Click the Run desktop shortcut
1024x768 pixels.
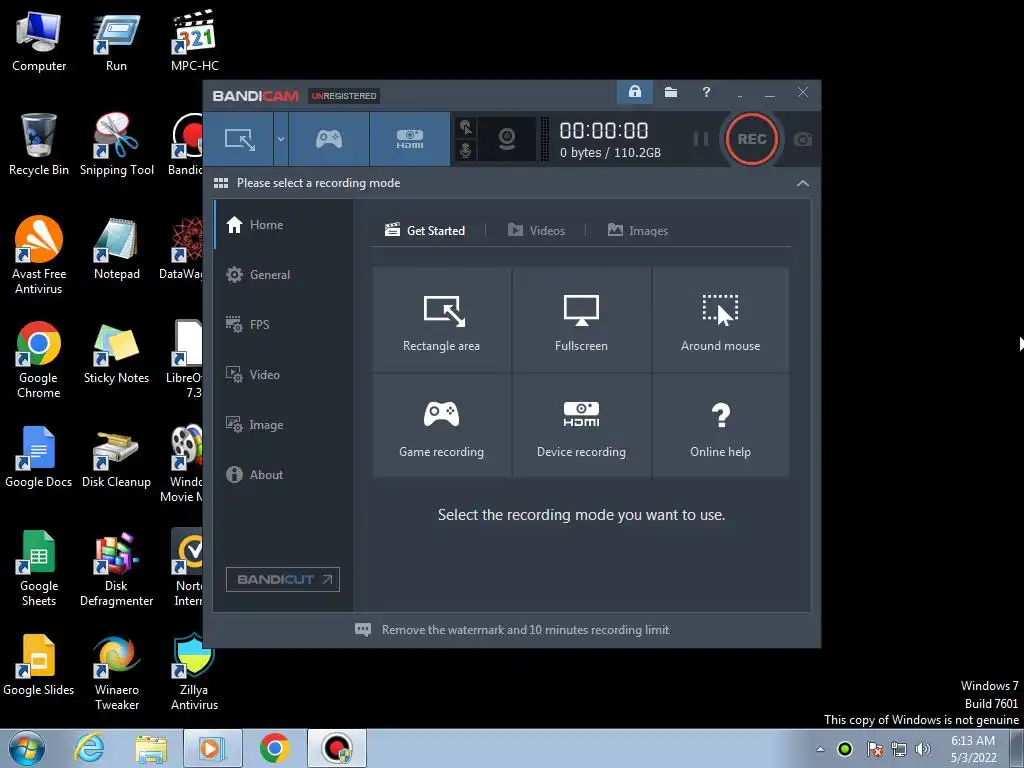(x=116, y=42)
